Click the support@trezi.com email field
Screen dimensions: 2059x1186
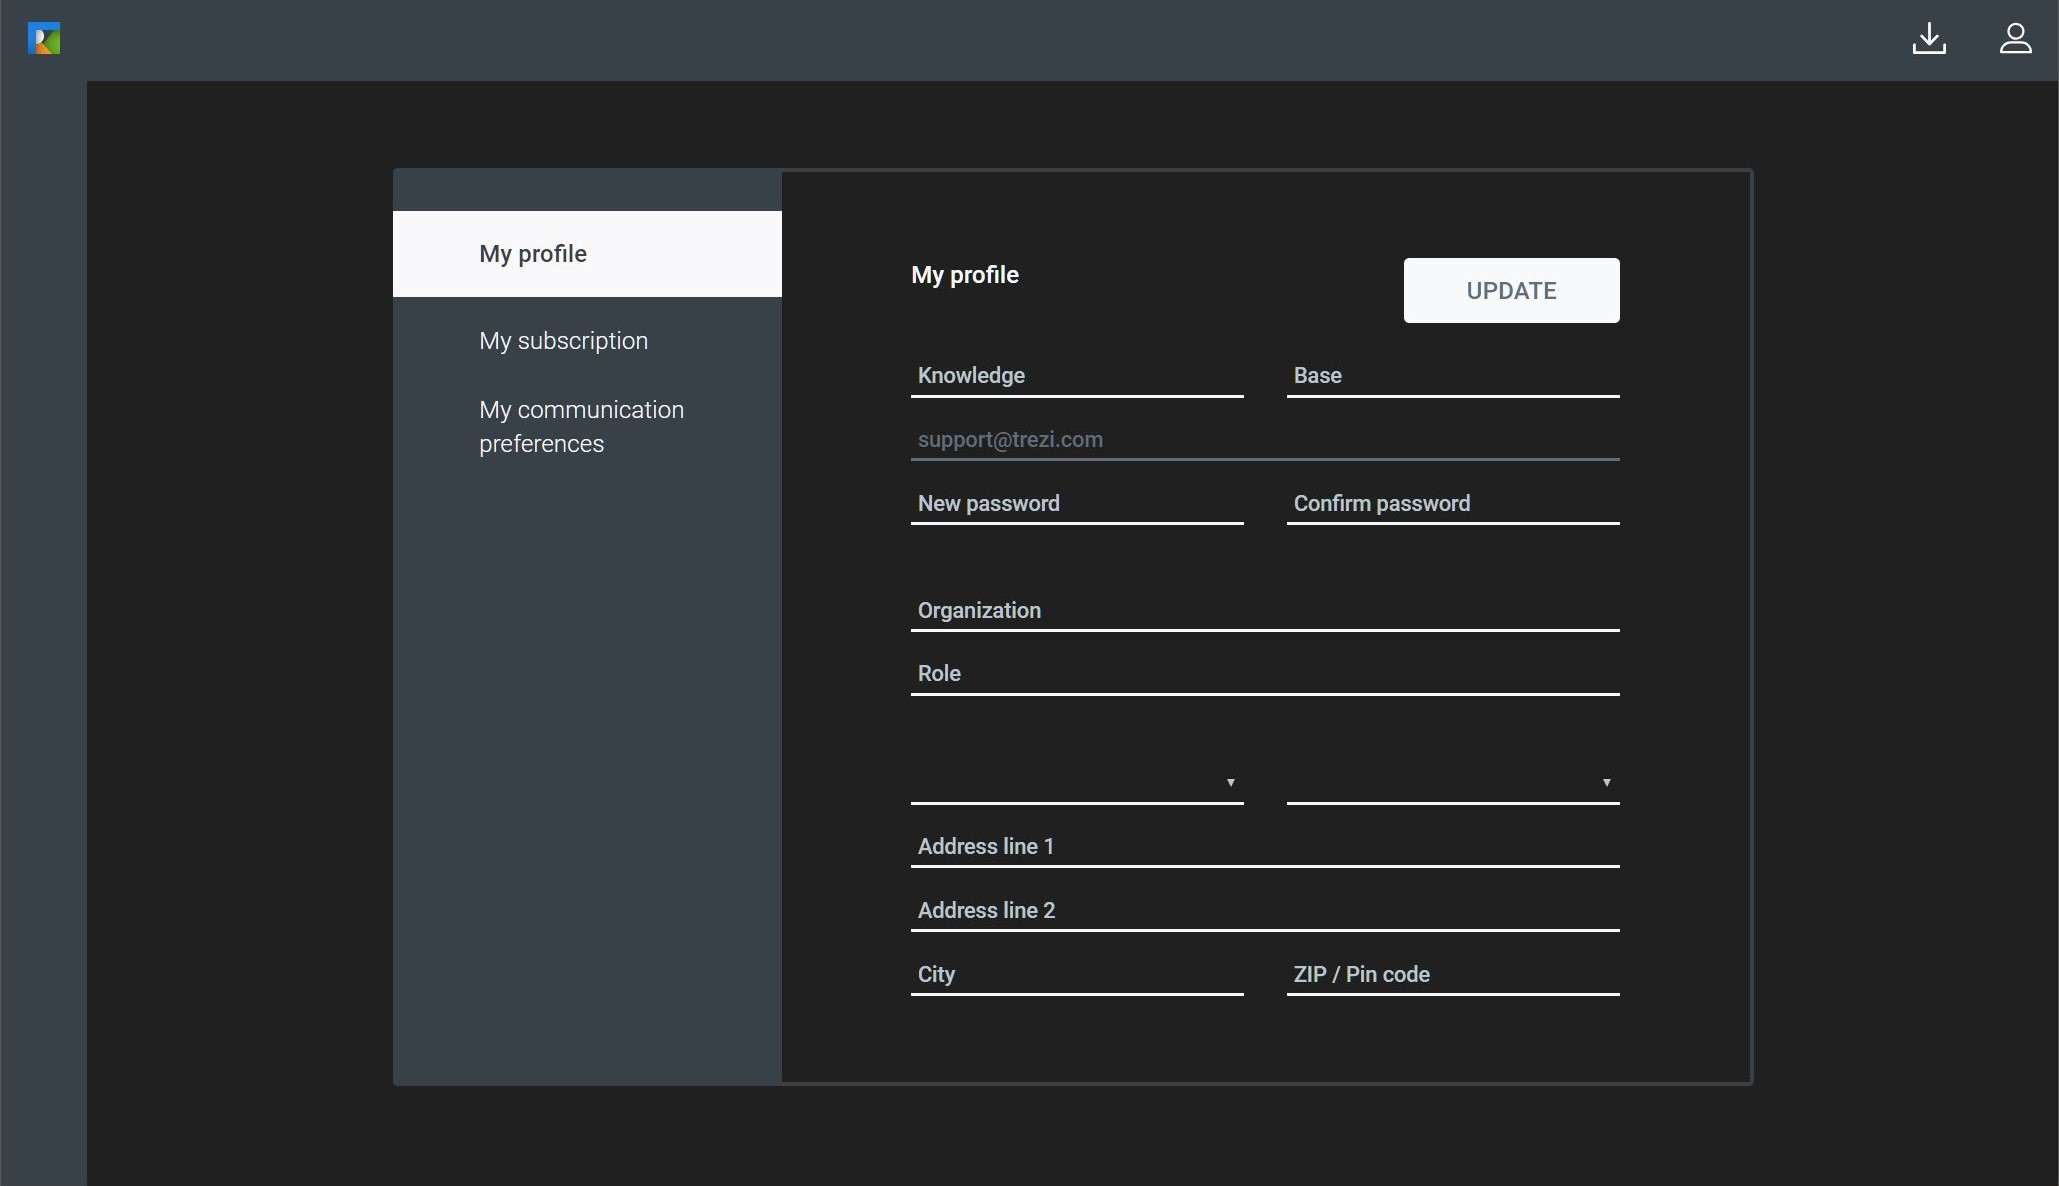(1264, 440)
